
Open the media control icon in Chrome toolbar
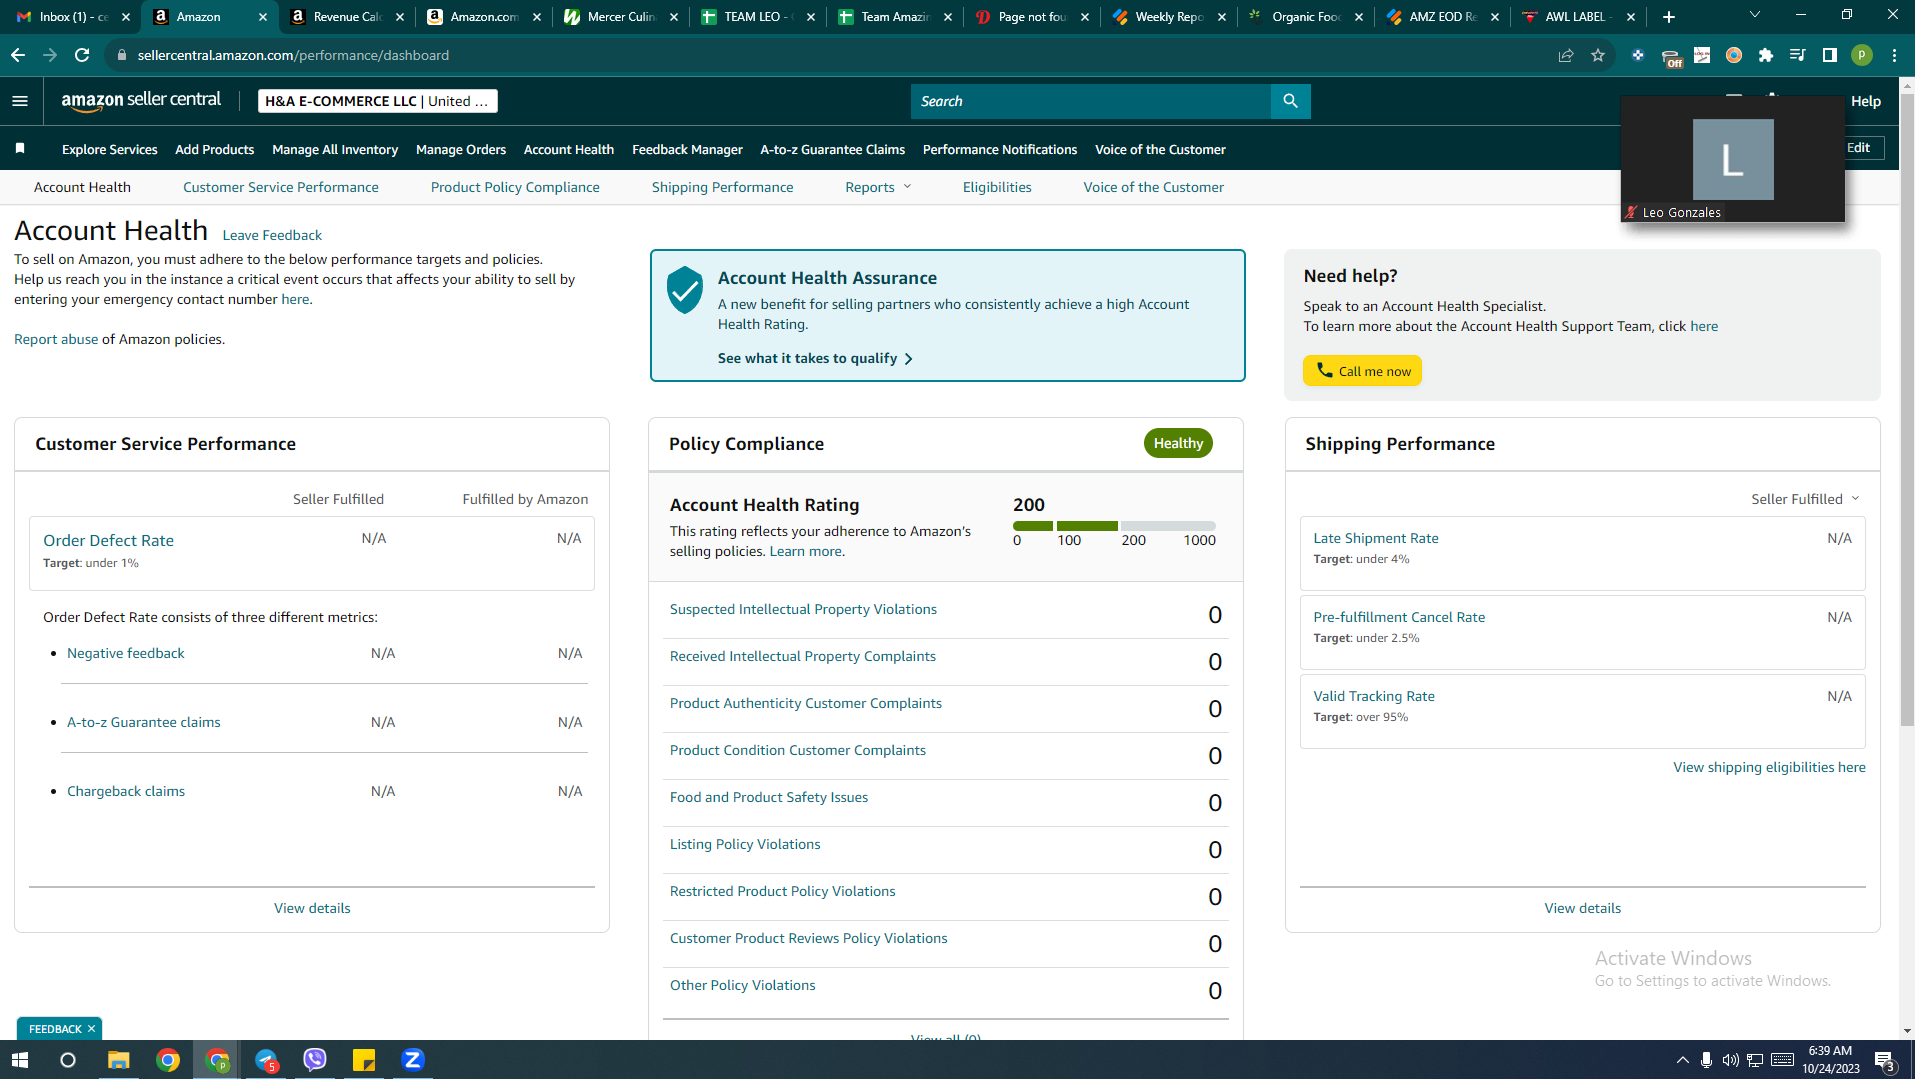tap(1798, 55)
